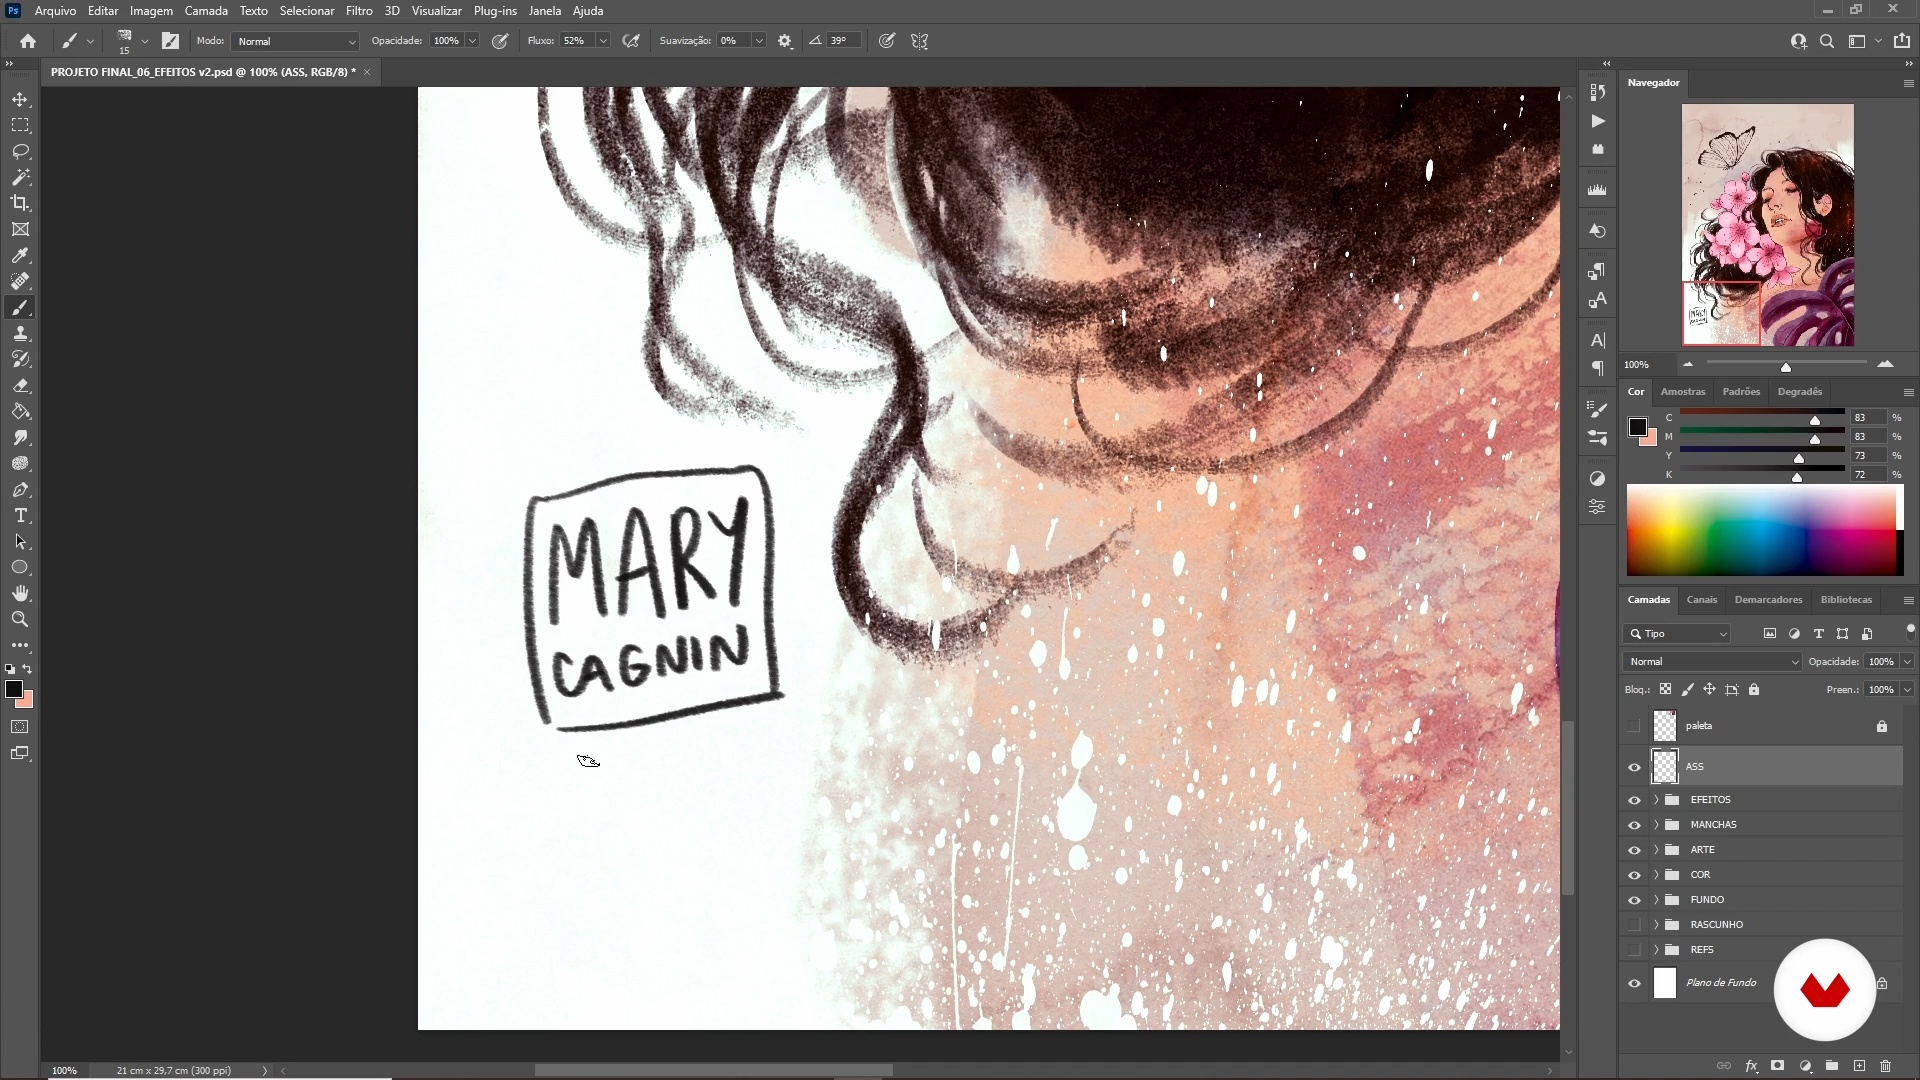Click the horizontal canvas scrollbar
1920x1080 pixels.
713,1070
